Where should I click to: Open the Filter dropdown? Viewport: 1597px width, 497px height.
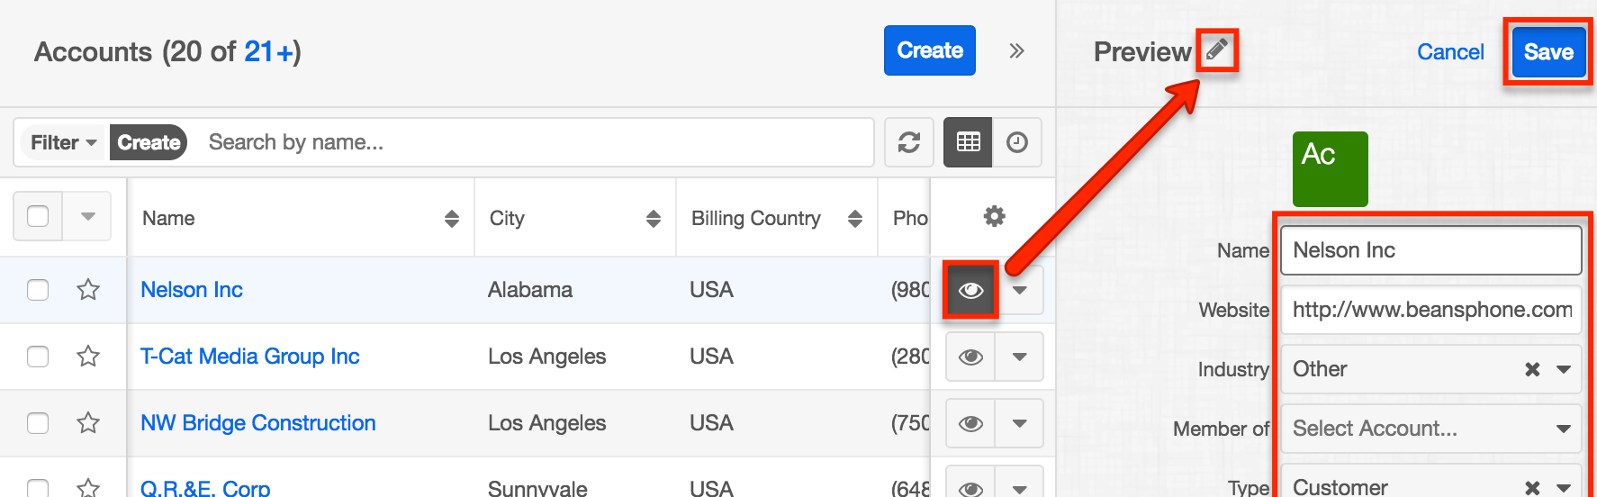[63, 142]
